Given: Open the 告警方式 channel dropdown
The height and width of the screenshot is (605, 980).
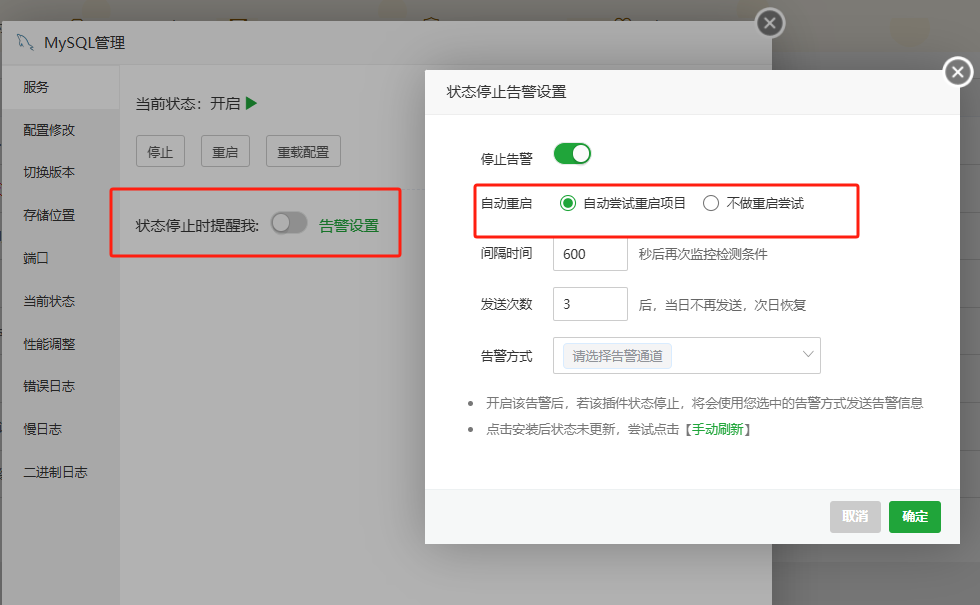Looking at the screenshot, I should [686, 356].
